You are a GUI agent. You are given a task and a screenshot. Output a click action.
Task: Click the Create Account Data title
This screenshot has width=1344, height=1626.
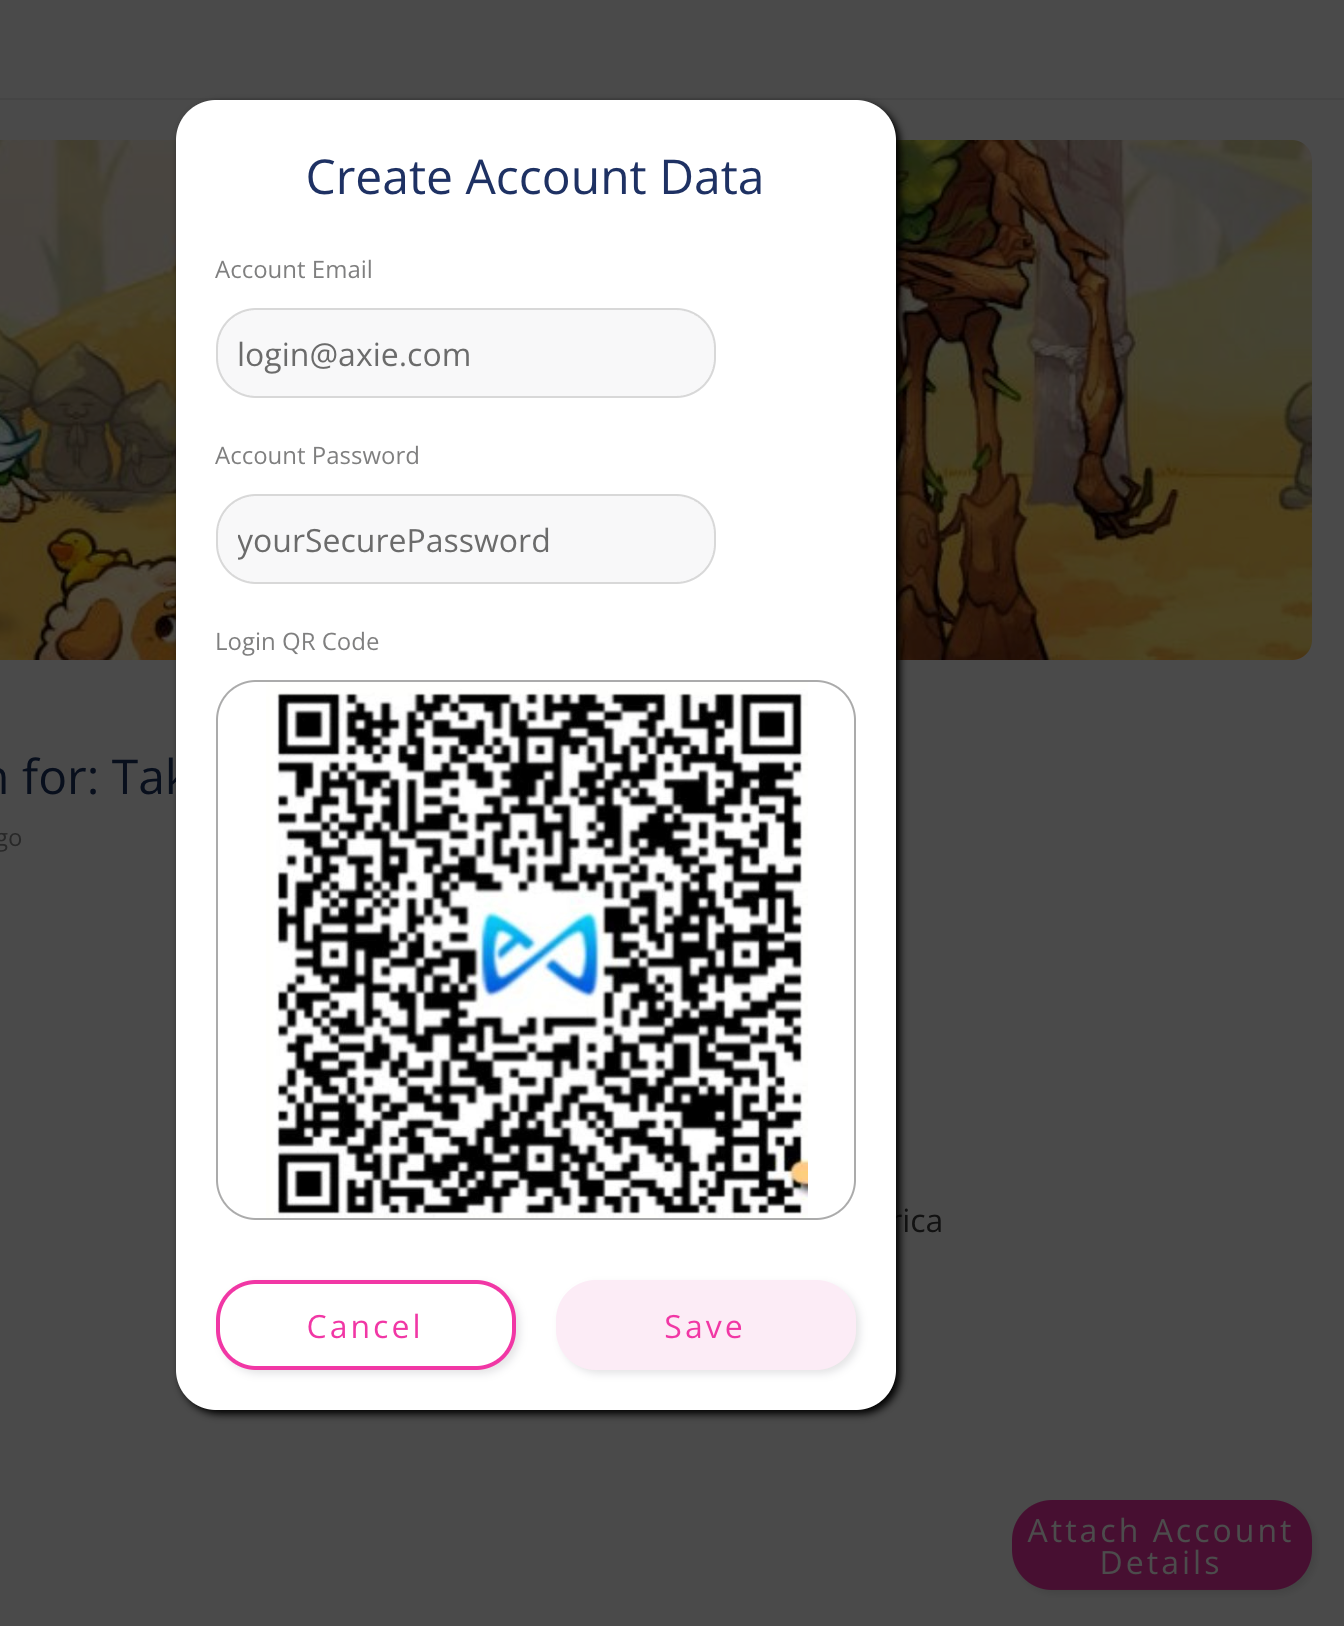[535, 177]
